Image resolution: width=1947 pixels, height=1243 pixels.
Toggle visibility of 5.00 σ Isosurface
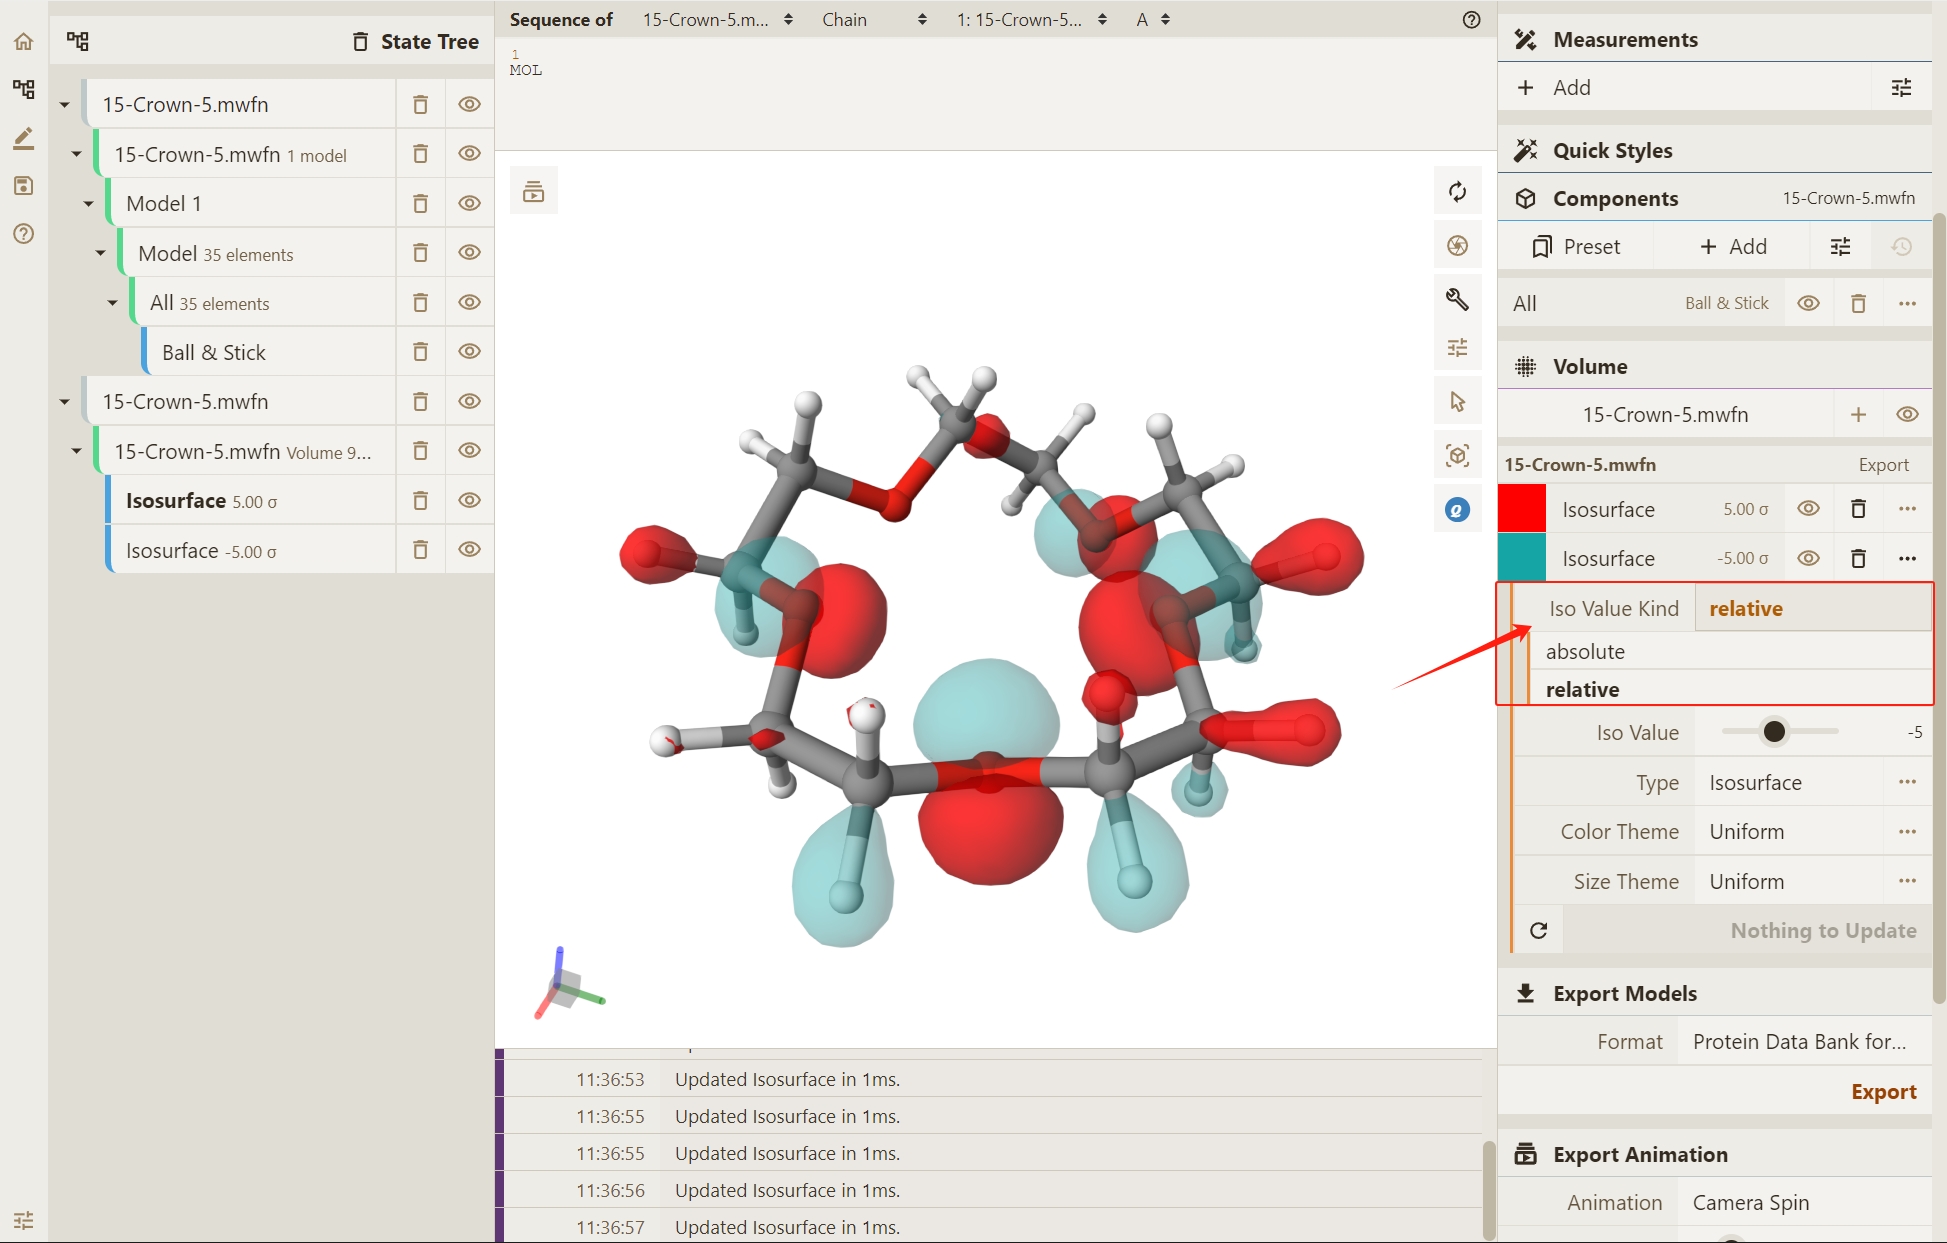pos(1807,509)
